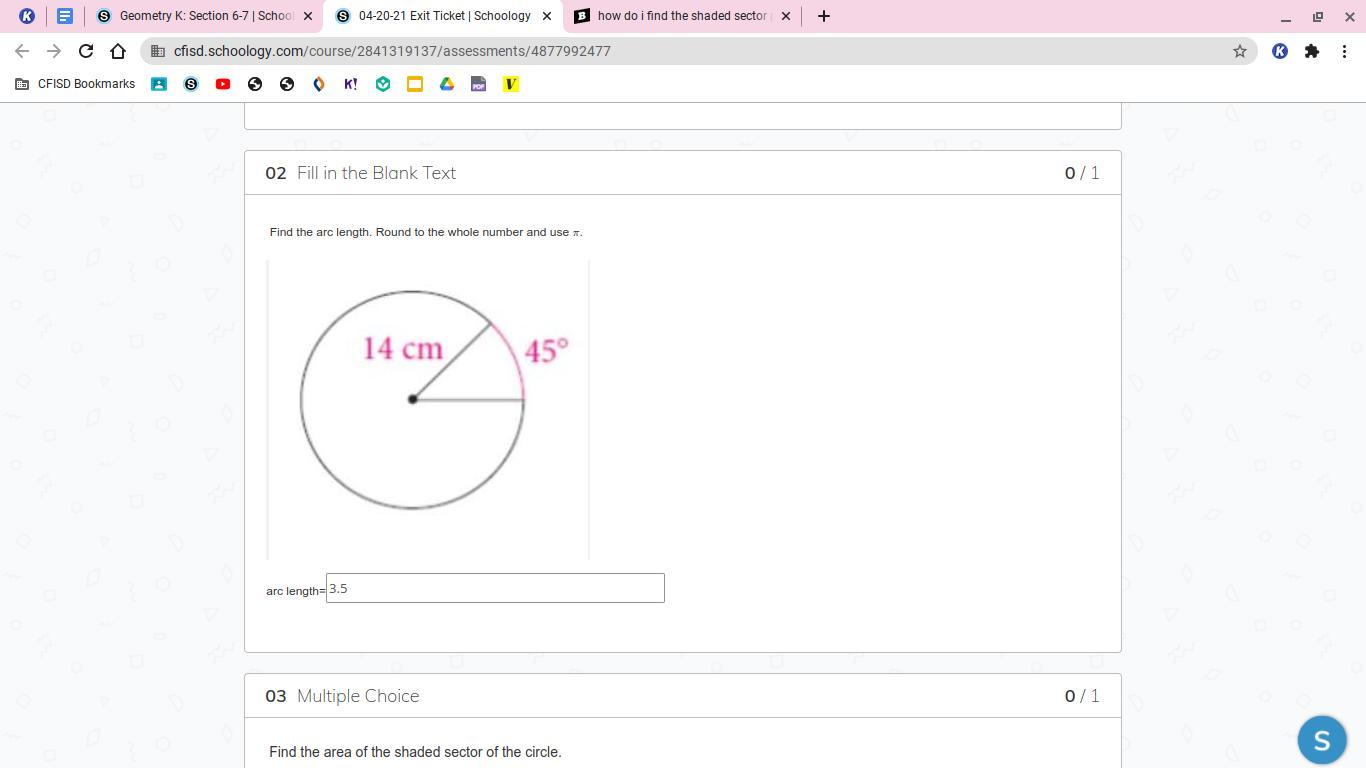Close the 04-20-21 Exit Ticket tab

[x=547, y=16]
